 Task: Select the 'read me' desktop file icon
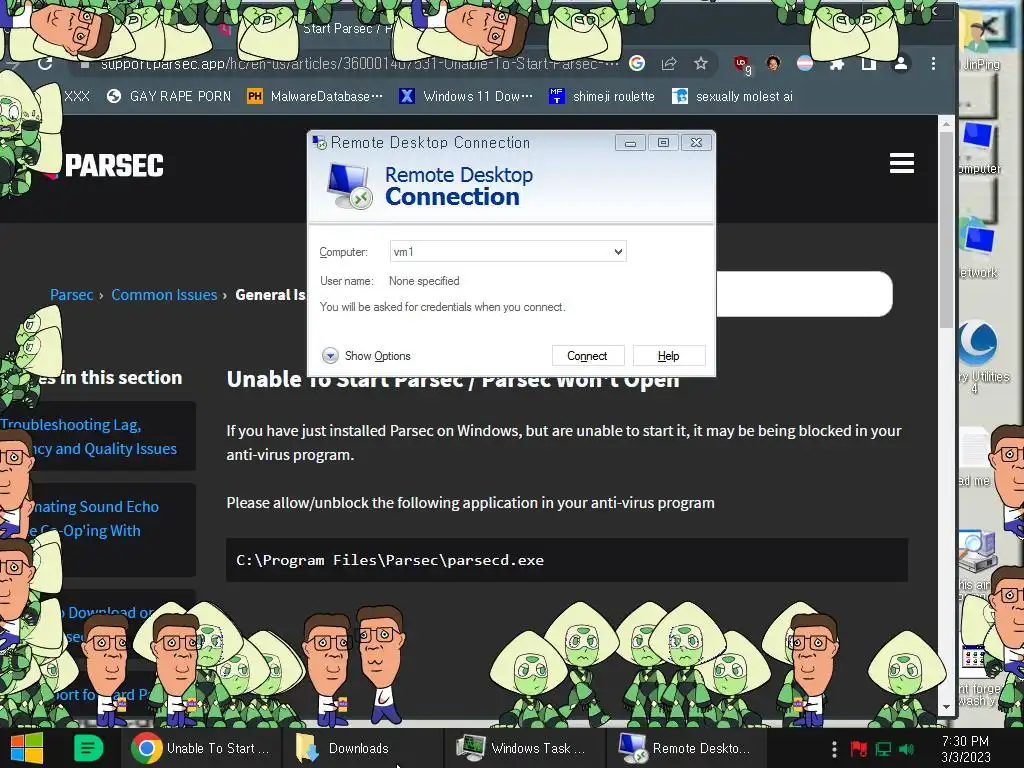[976, 457]
